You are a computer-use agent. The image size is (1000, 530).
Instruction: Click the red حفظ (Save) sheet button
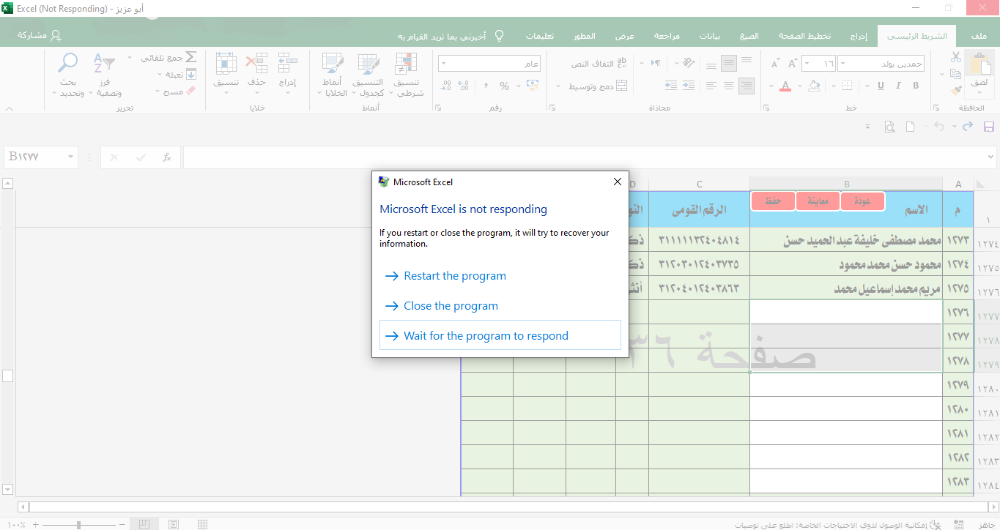774,201
